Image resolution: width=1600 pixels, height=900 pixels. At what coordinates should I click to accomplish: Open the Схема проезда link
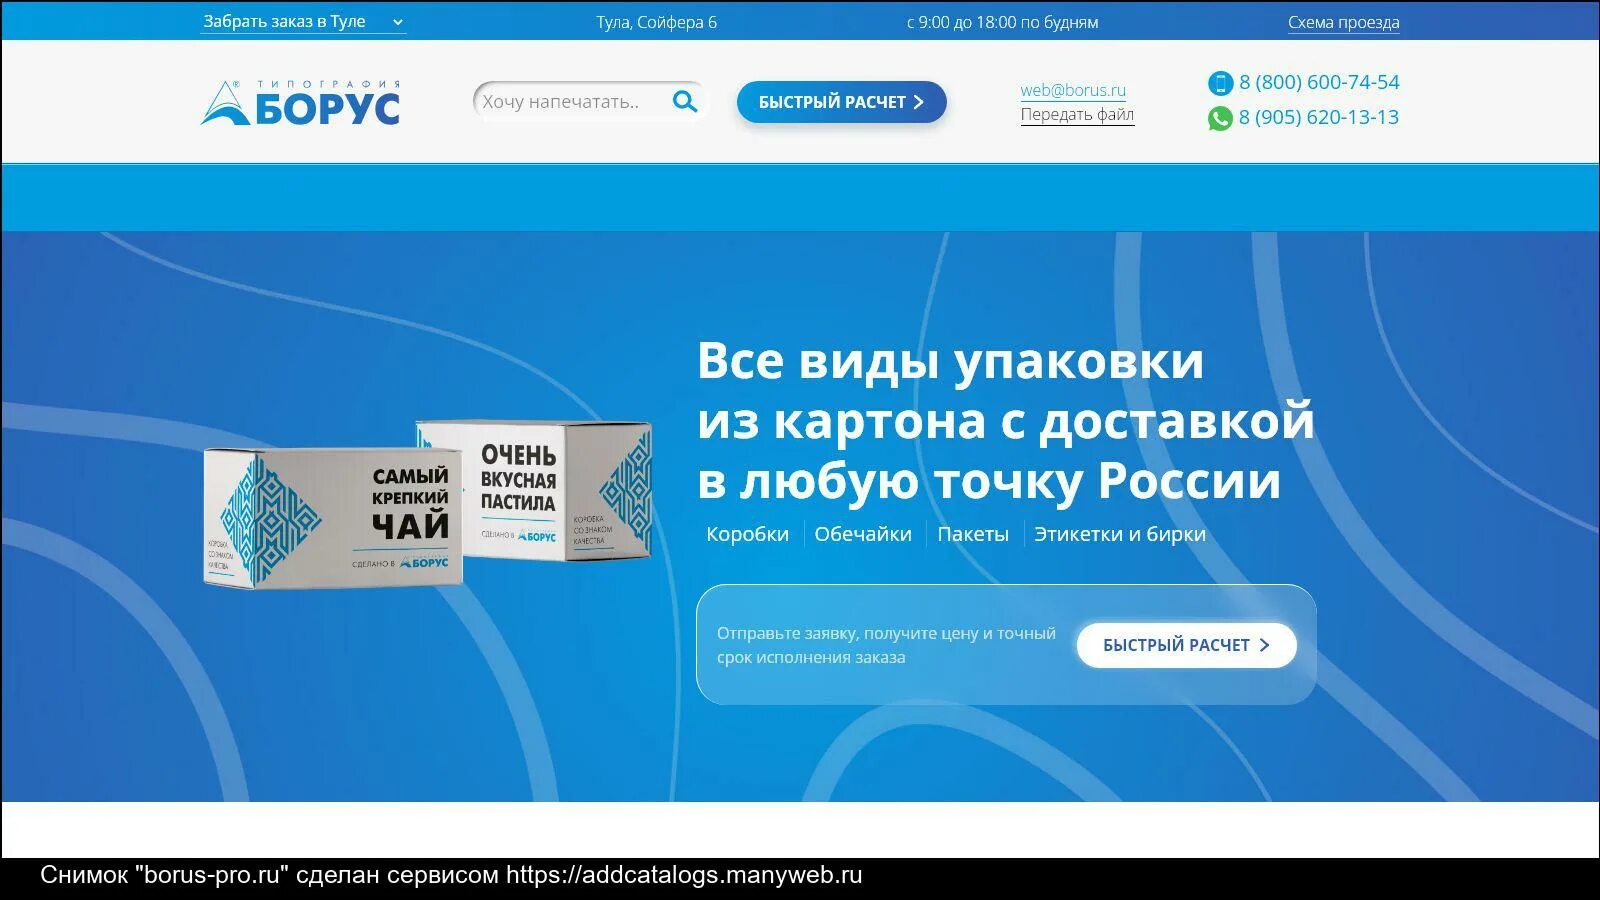tap(1343, 22)
